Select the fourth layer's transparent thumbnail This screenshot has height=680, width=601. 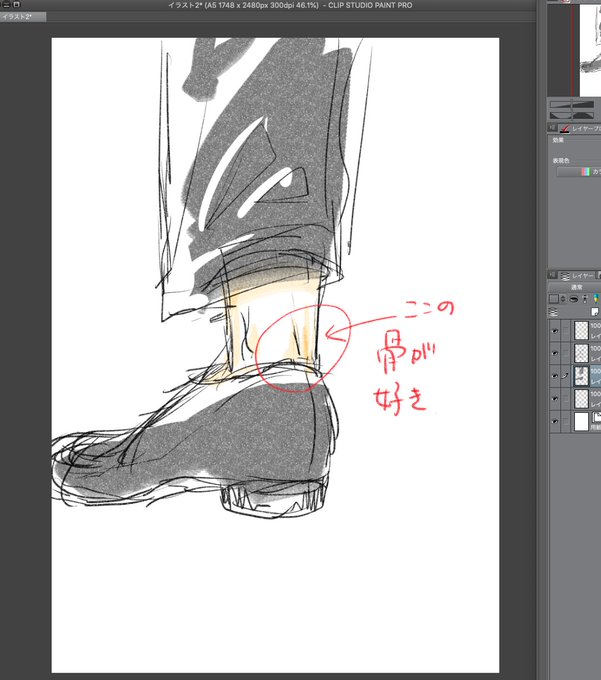coord(581,398)
